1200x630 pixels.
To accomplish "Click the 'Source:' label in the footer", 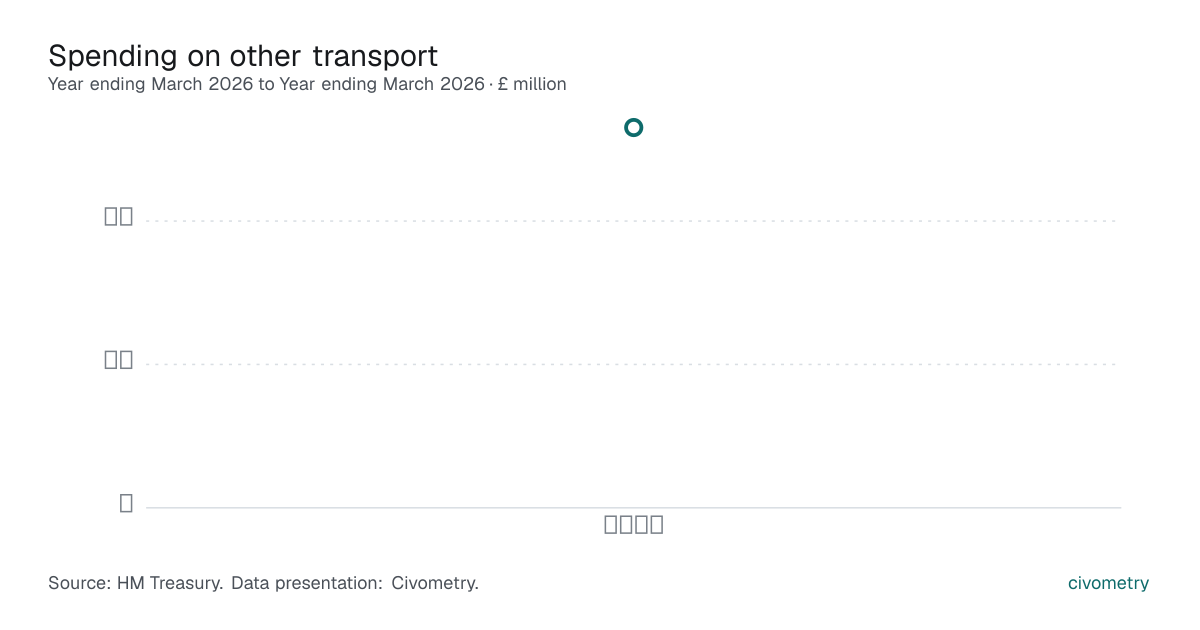I will coord(80,583).
